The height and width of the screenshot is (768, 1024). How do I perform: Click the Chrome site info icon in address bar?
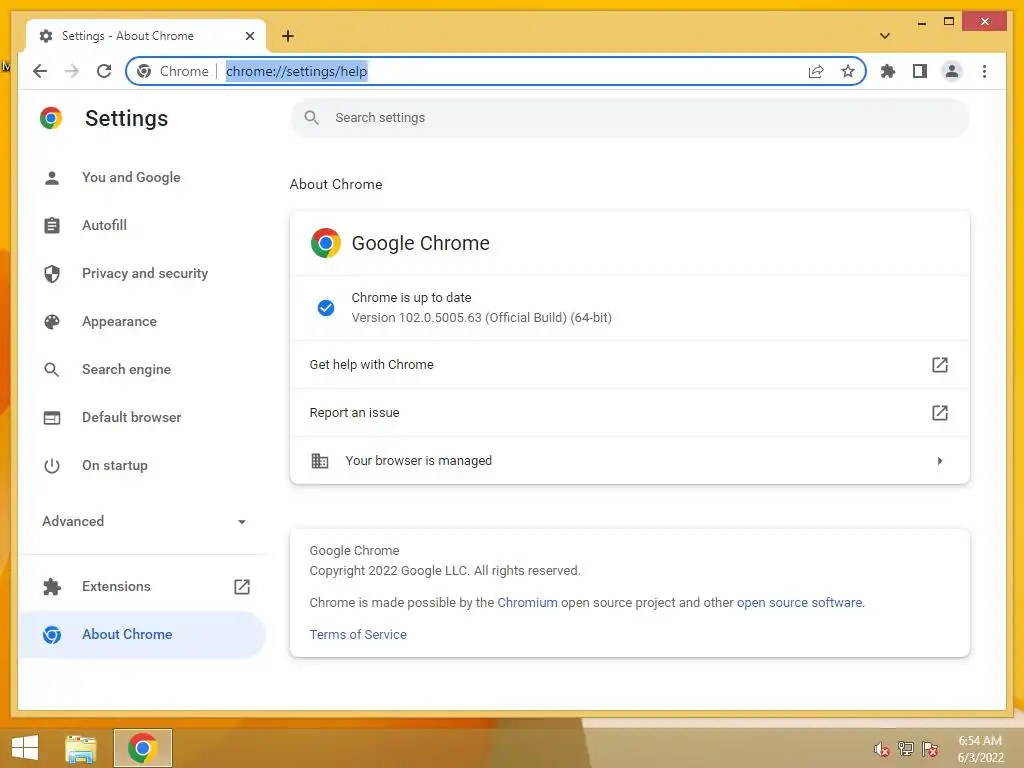point(144,71)
